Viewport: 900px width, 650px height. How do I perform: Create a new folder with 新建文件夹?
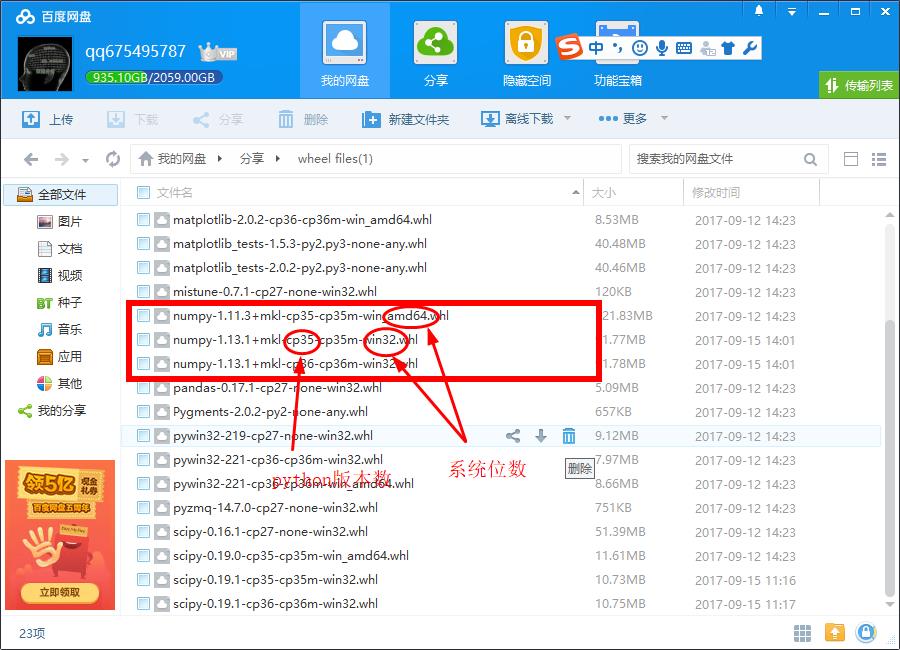[405, 119]
